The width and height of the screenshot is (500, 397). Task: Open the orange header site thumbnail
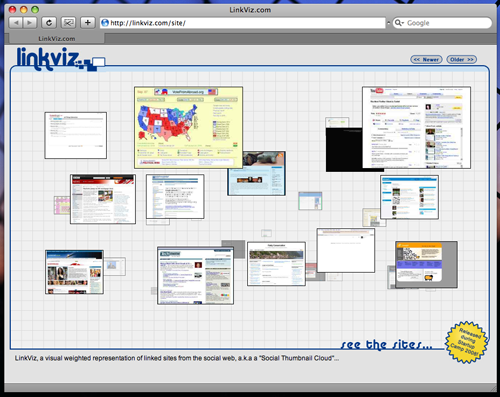(419, 262)
